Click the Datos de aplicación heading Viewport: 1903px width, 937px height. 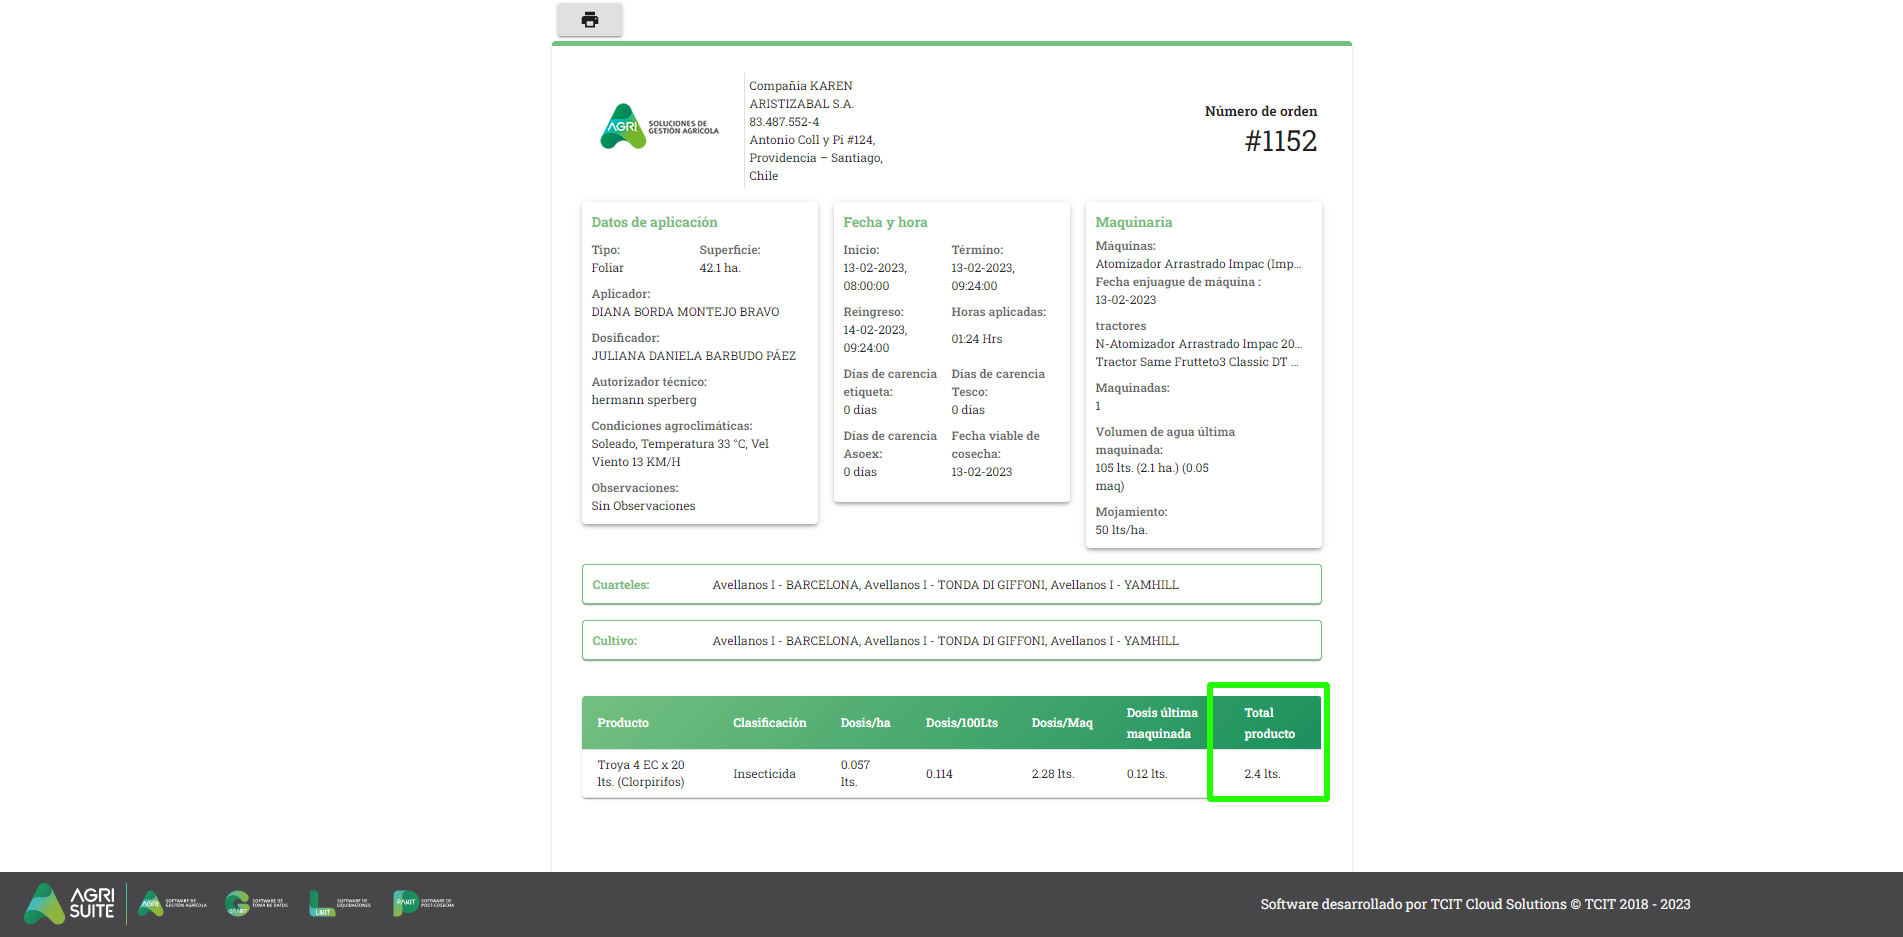click(654, 222)
